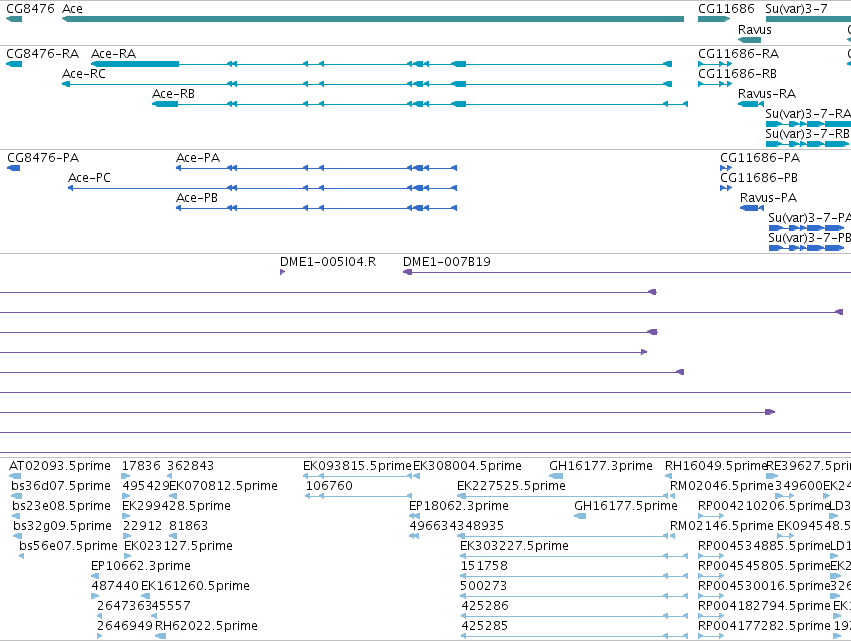851x641 pixels.
Task: Click the bs23e08.5prime EST label
Action: click(61, 506)
